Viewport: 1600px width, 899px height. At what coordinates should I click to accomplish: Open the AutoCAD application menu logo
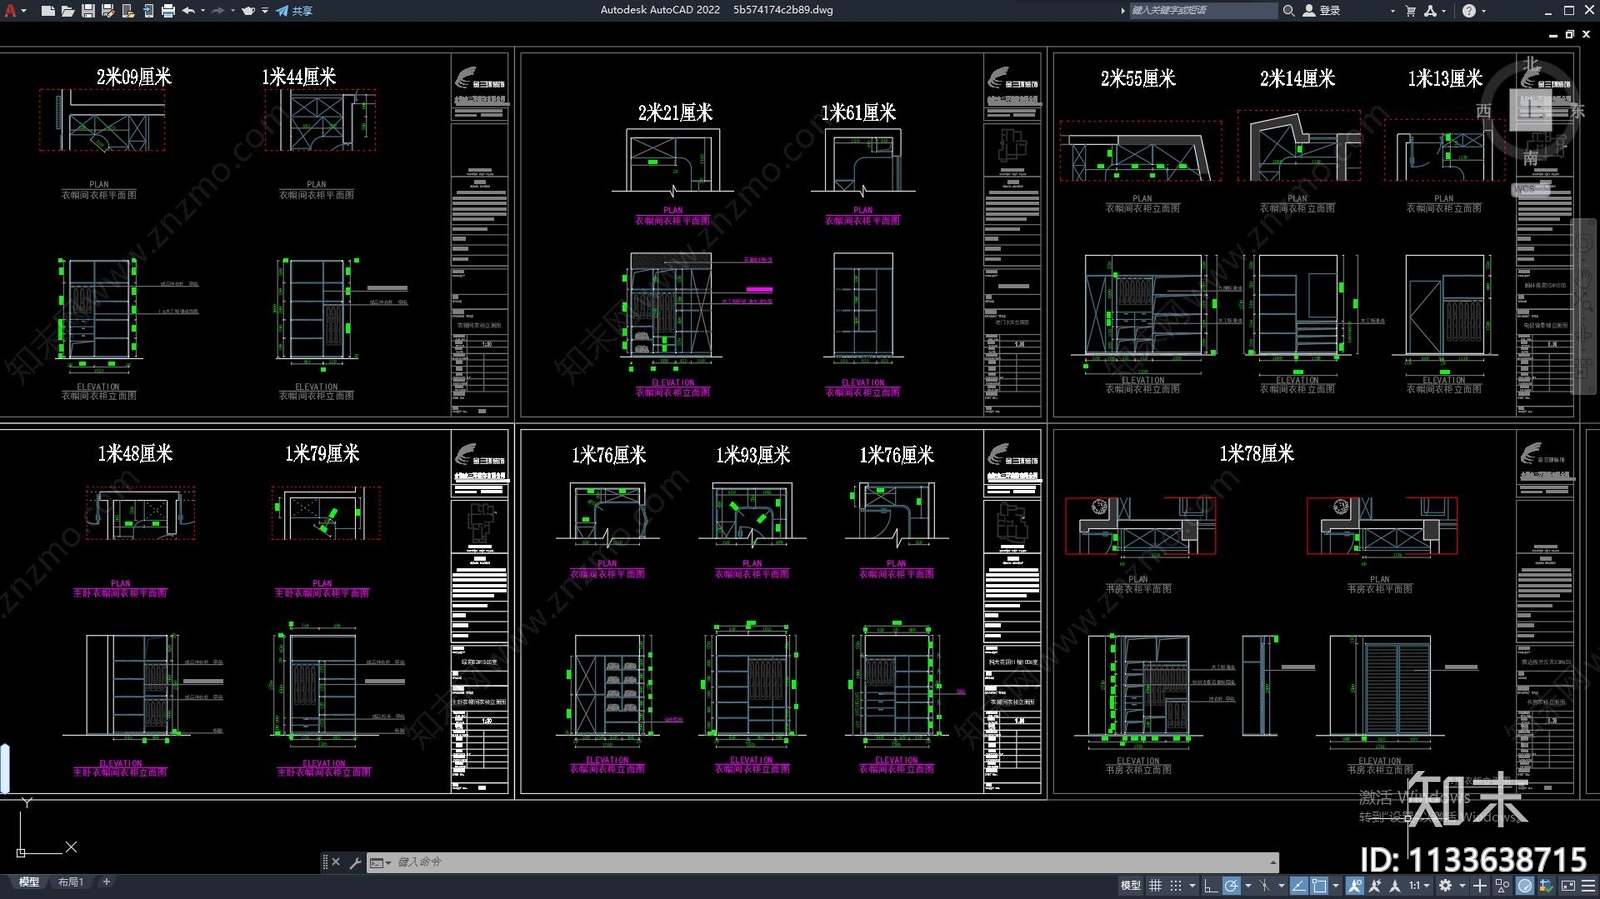[x=11, y=11]
